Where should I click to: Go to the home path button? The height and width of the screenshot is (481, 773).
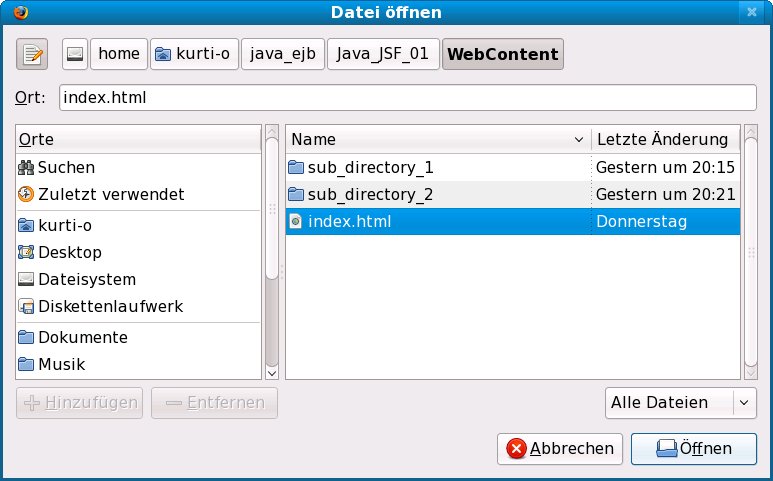(118, 54)
